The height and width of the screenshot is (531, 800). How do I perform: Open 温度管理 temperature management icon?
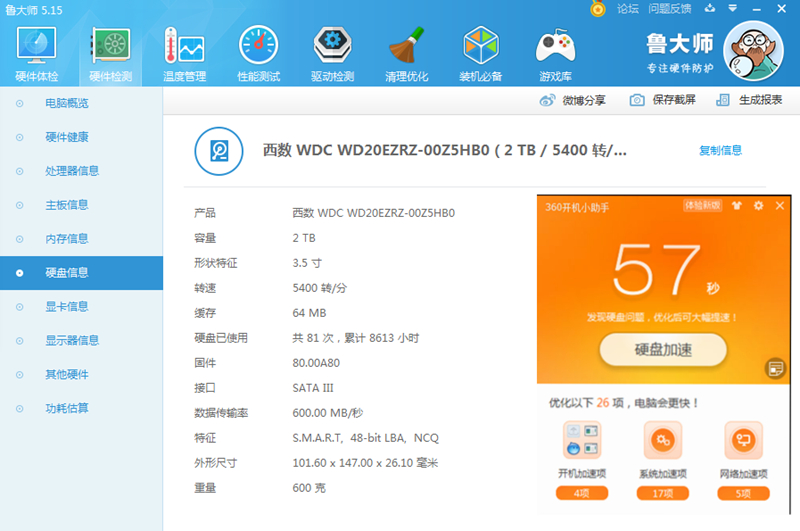pos(185,54)
